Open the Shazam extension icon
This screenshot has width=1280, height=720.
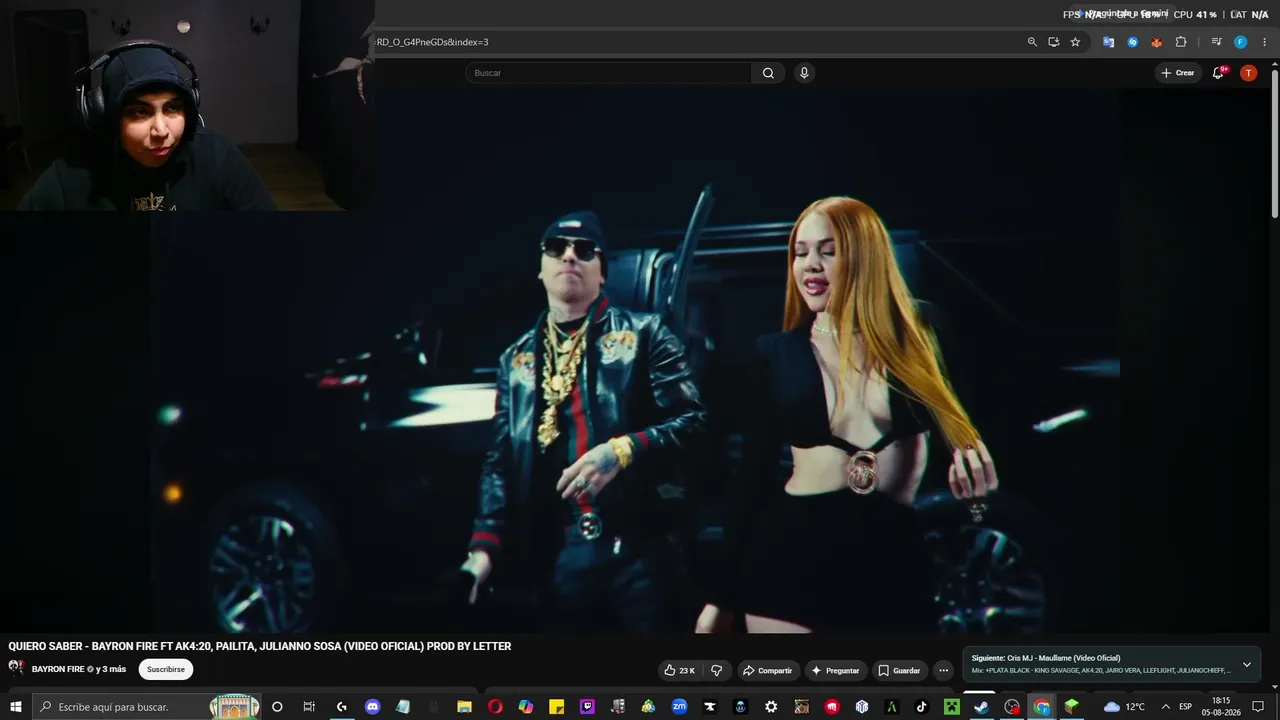pos(1132,42)
